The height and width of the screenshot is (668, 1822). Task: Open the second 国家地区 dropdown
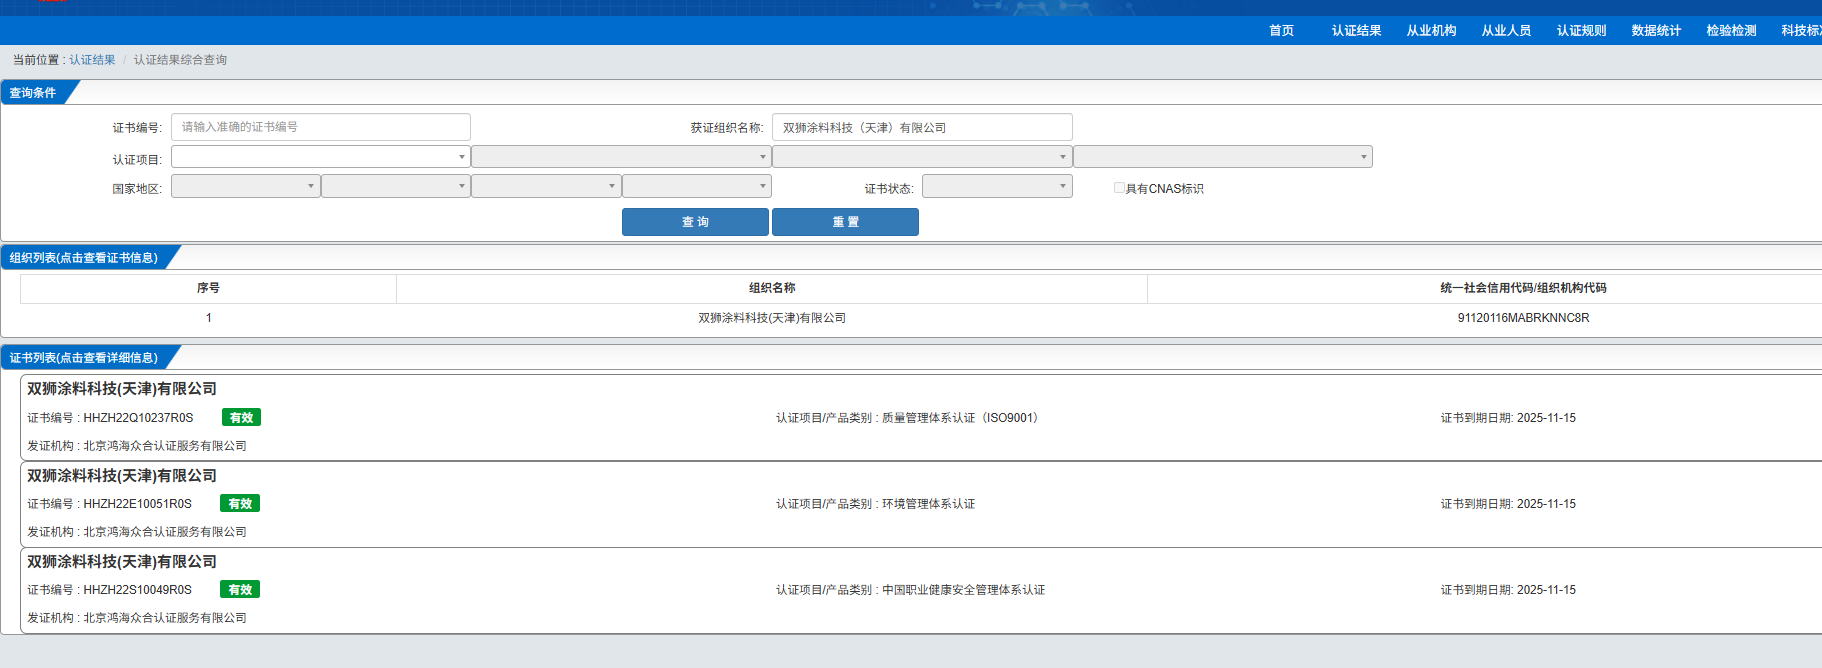(396, 186)
